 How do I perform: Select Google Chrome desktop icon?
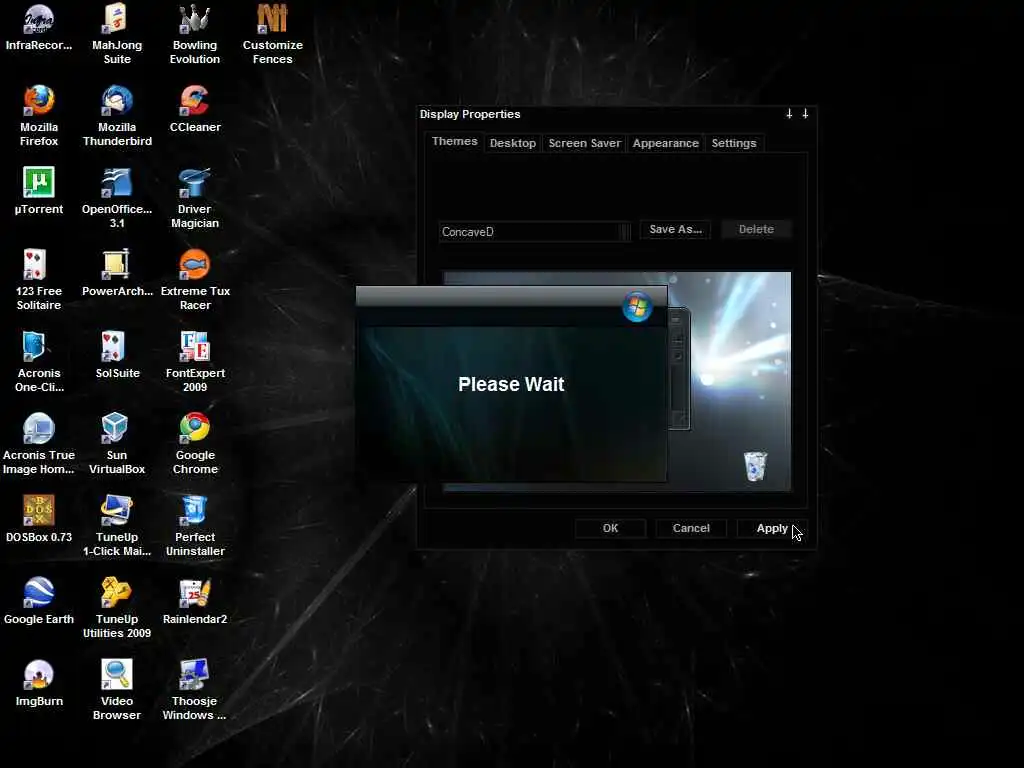195,443
